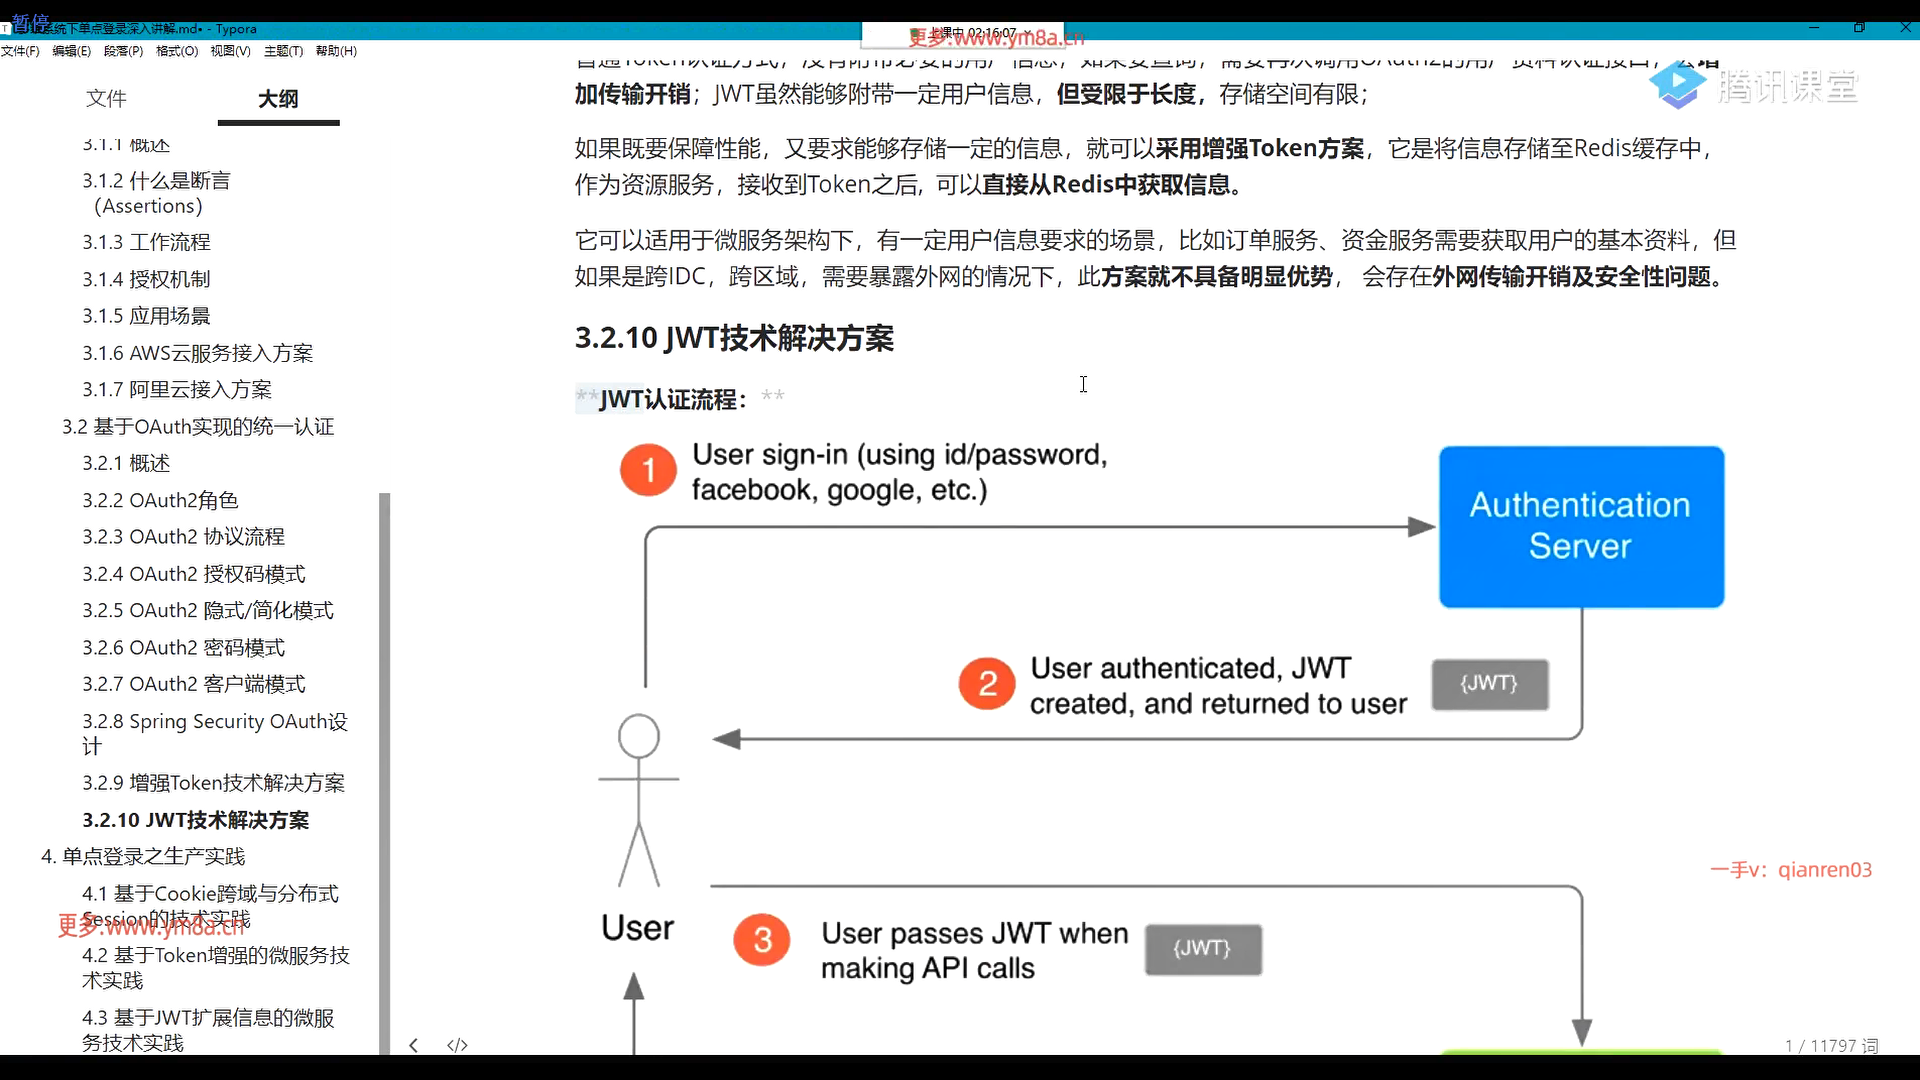1920x1080 pixels.
Task: Go to 3.2.9 增强Token技术解决方案 outline item
Action: tap(213, 783)
